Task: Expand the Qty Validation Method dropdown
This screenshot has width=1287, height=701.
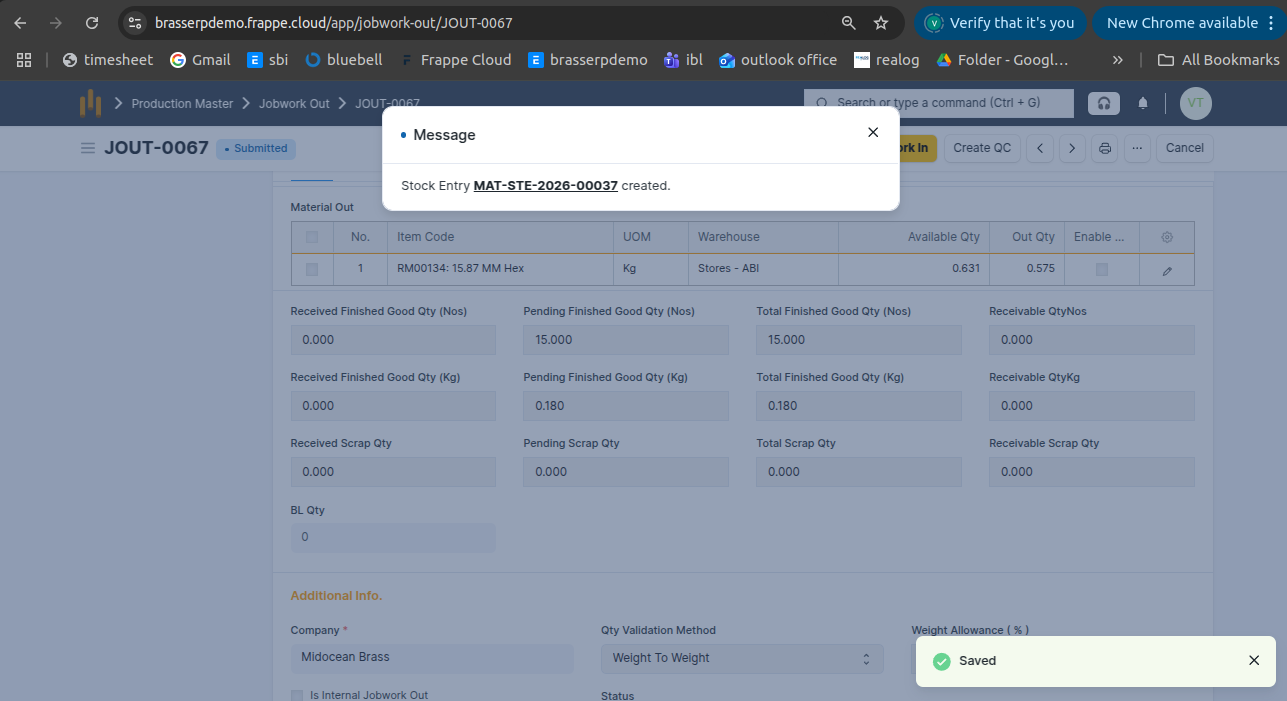Action: point(741,658)
